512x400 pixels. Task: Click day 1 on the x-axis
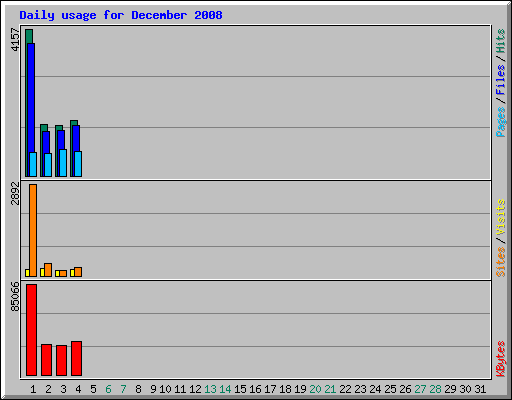[x=33, y=389]
